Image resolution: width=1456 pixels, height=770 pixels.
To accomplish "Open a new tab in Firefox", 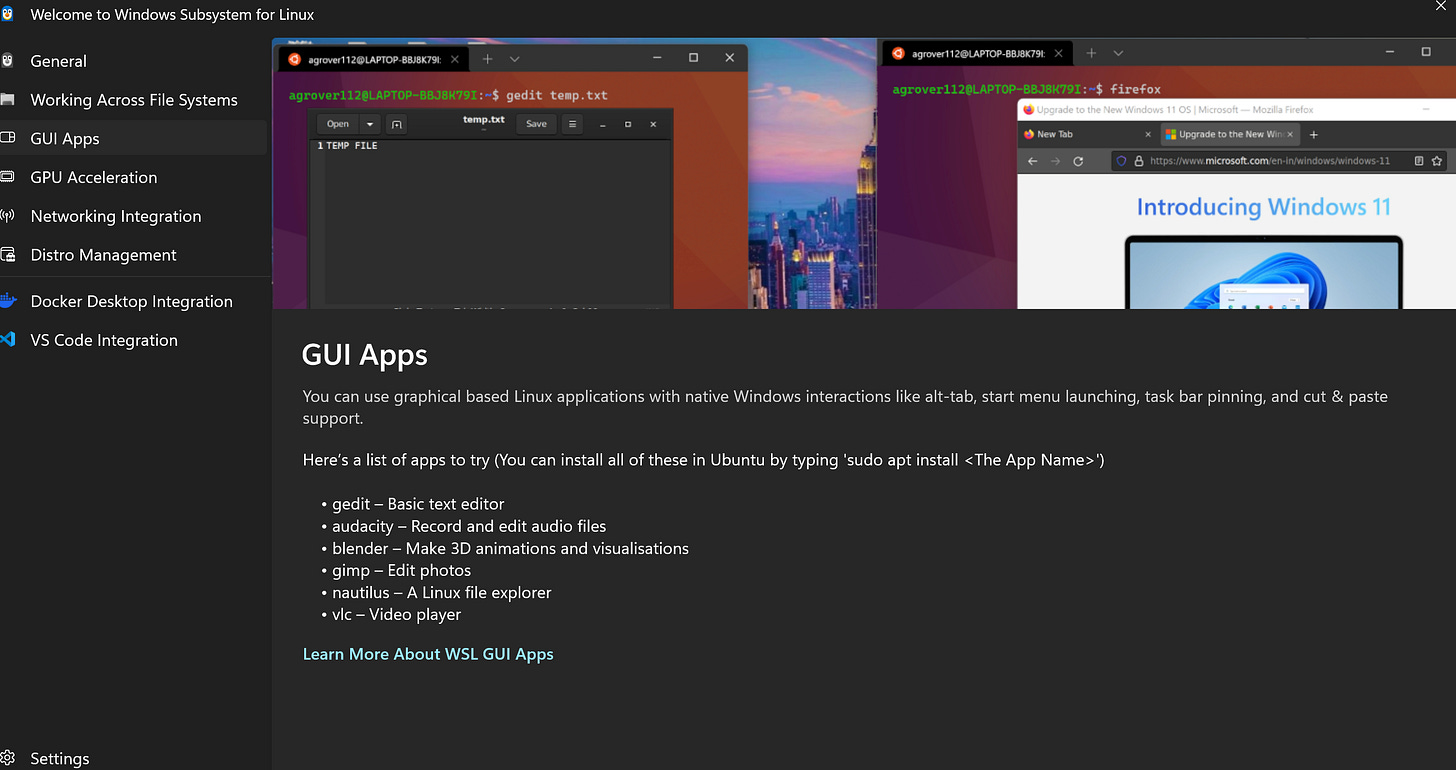I will tap(1314, 134).
